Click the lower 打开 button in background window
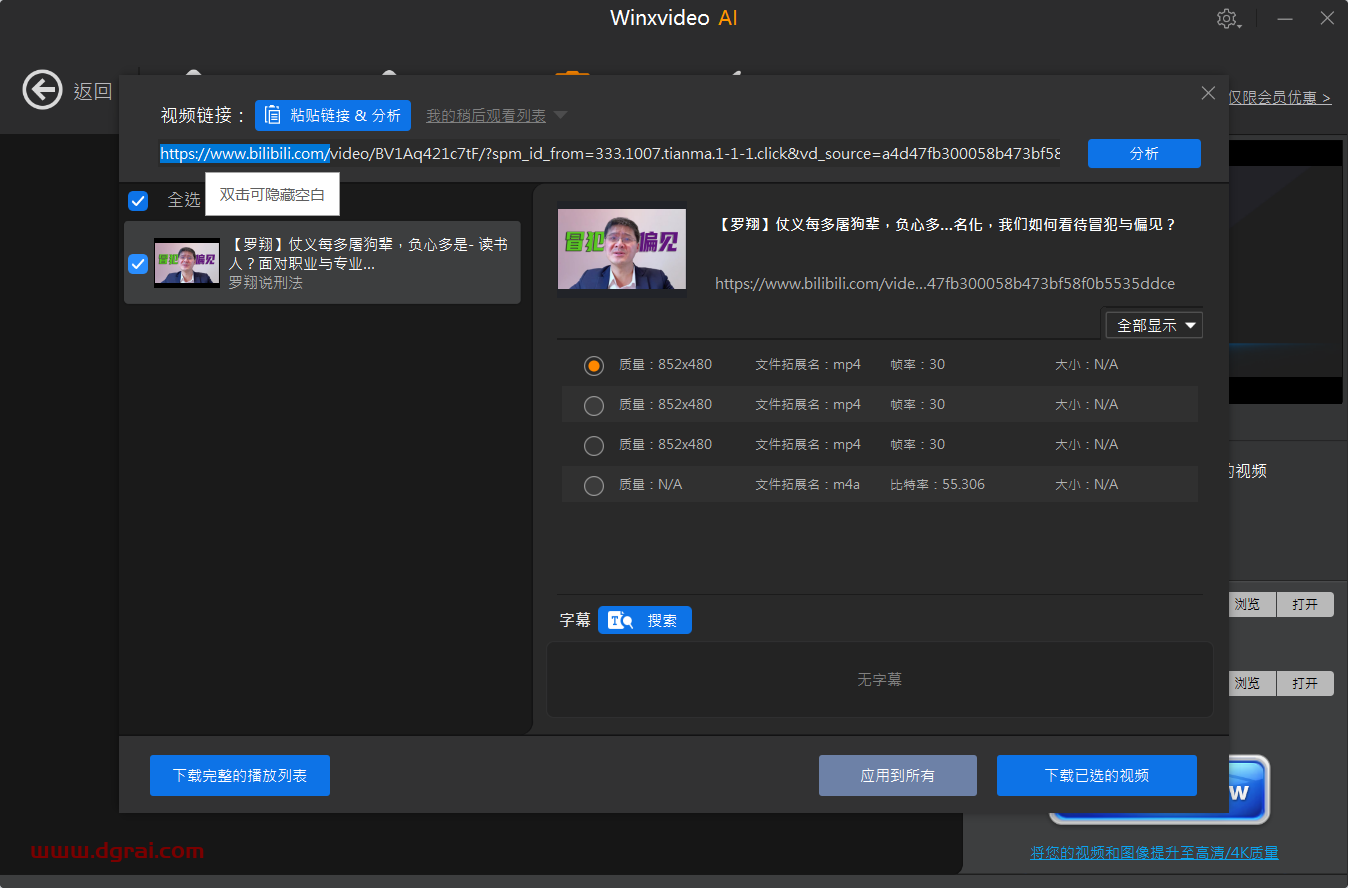Viewport: 1348px width, 888px height. (x=1305, y=683)
